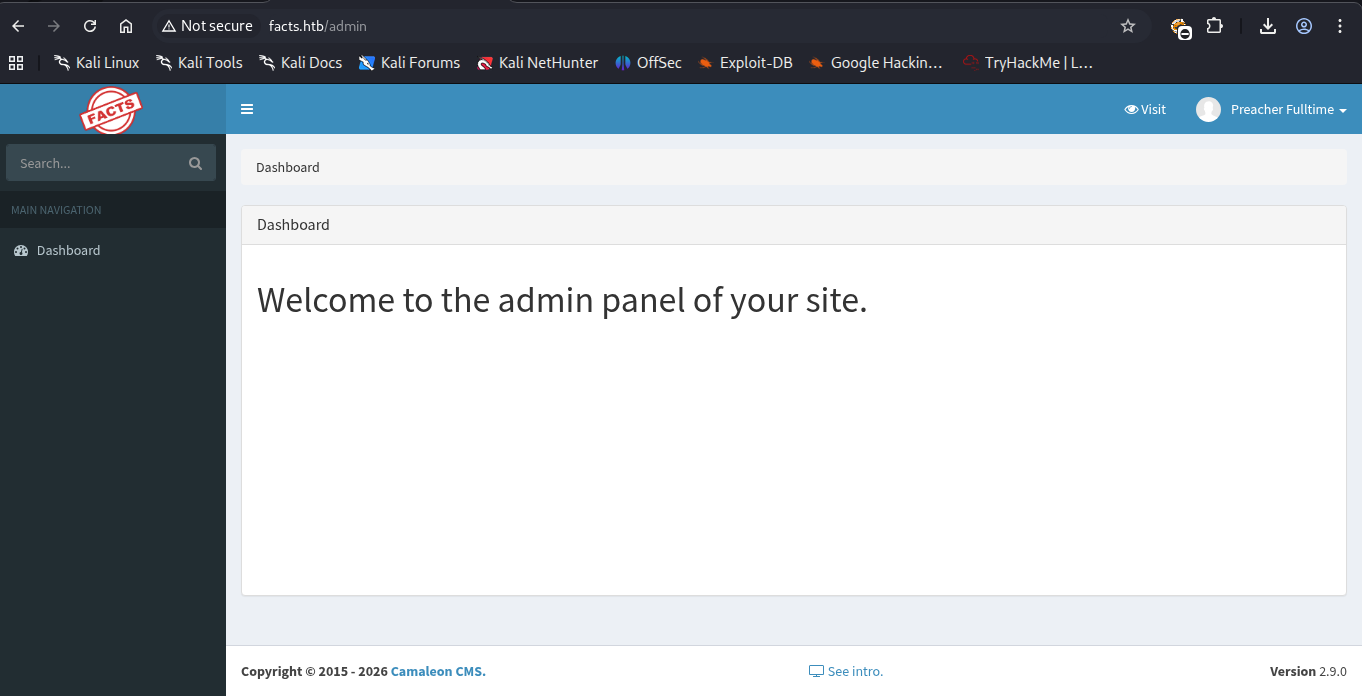Image resolution: width=1362 pixels, height=696 pixels.
Task: Click the user avatar icon
Action: 1208,110
